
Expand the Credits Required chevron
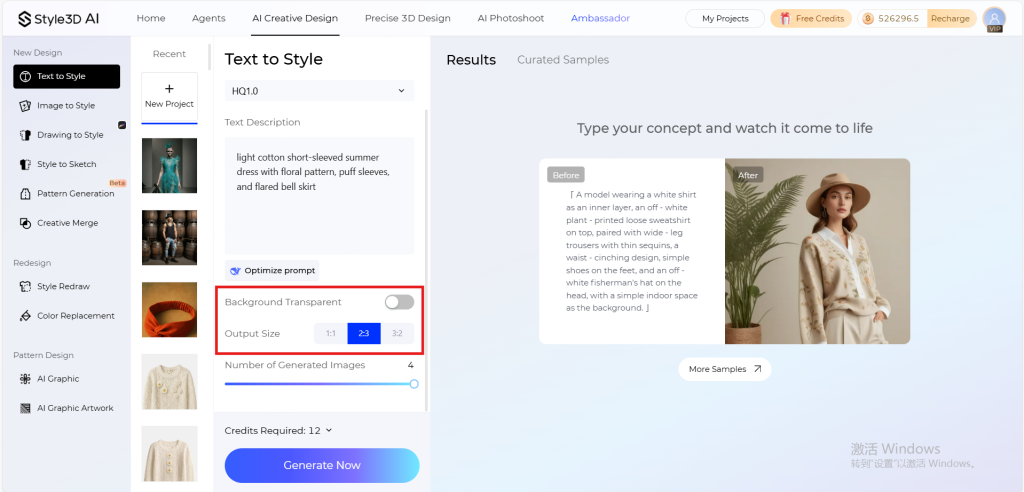(328, 430)
